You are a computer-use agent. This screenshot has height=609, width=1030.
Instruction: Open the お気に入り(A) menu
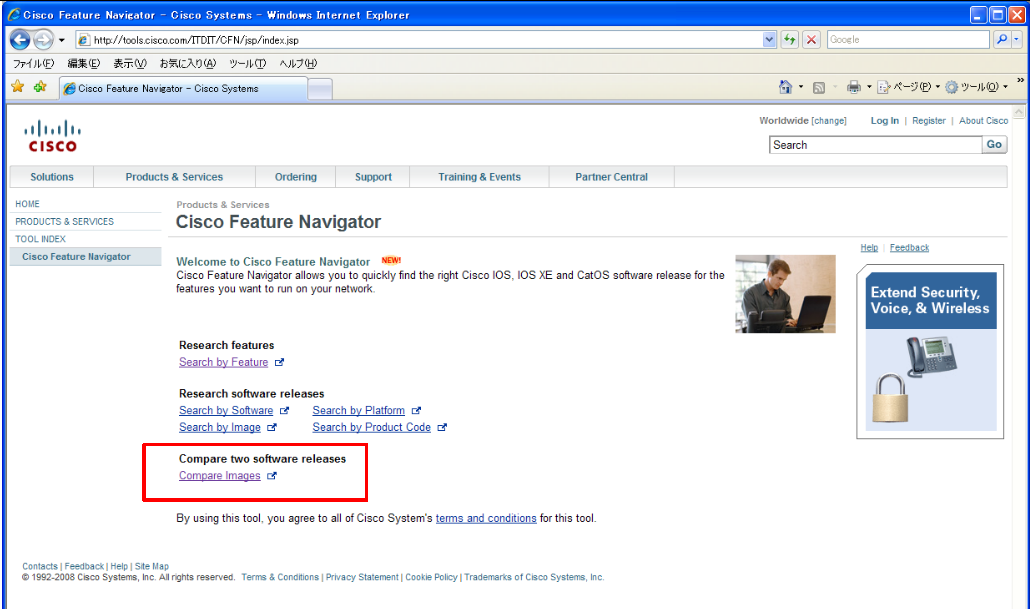(x=187, y=63)
